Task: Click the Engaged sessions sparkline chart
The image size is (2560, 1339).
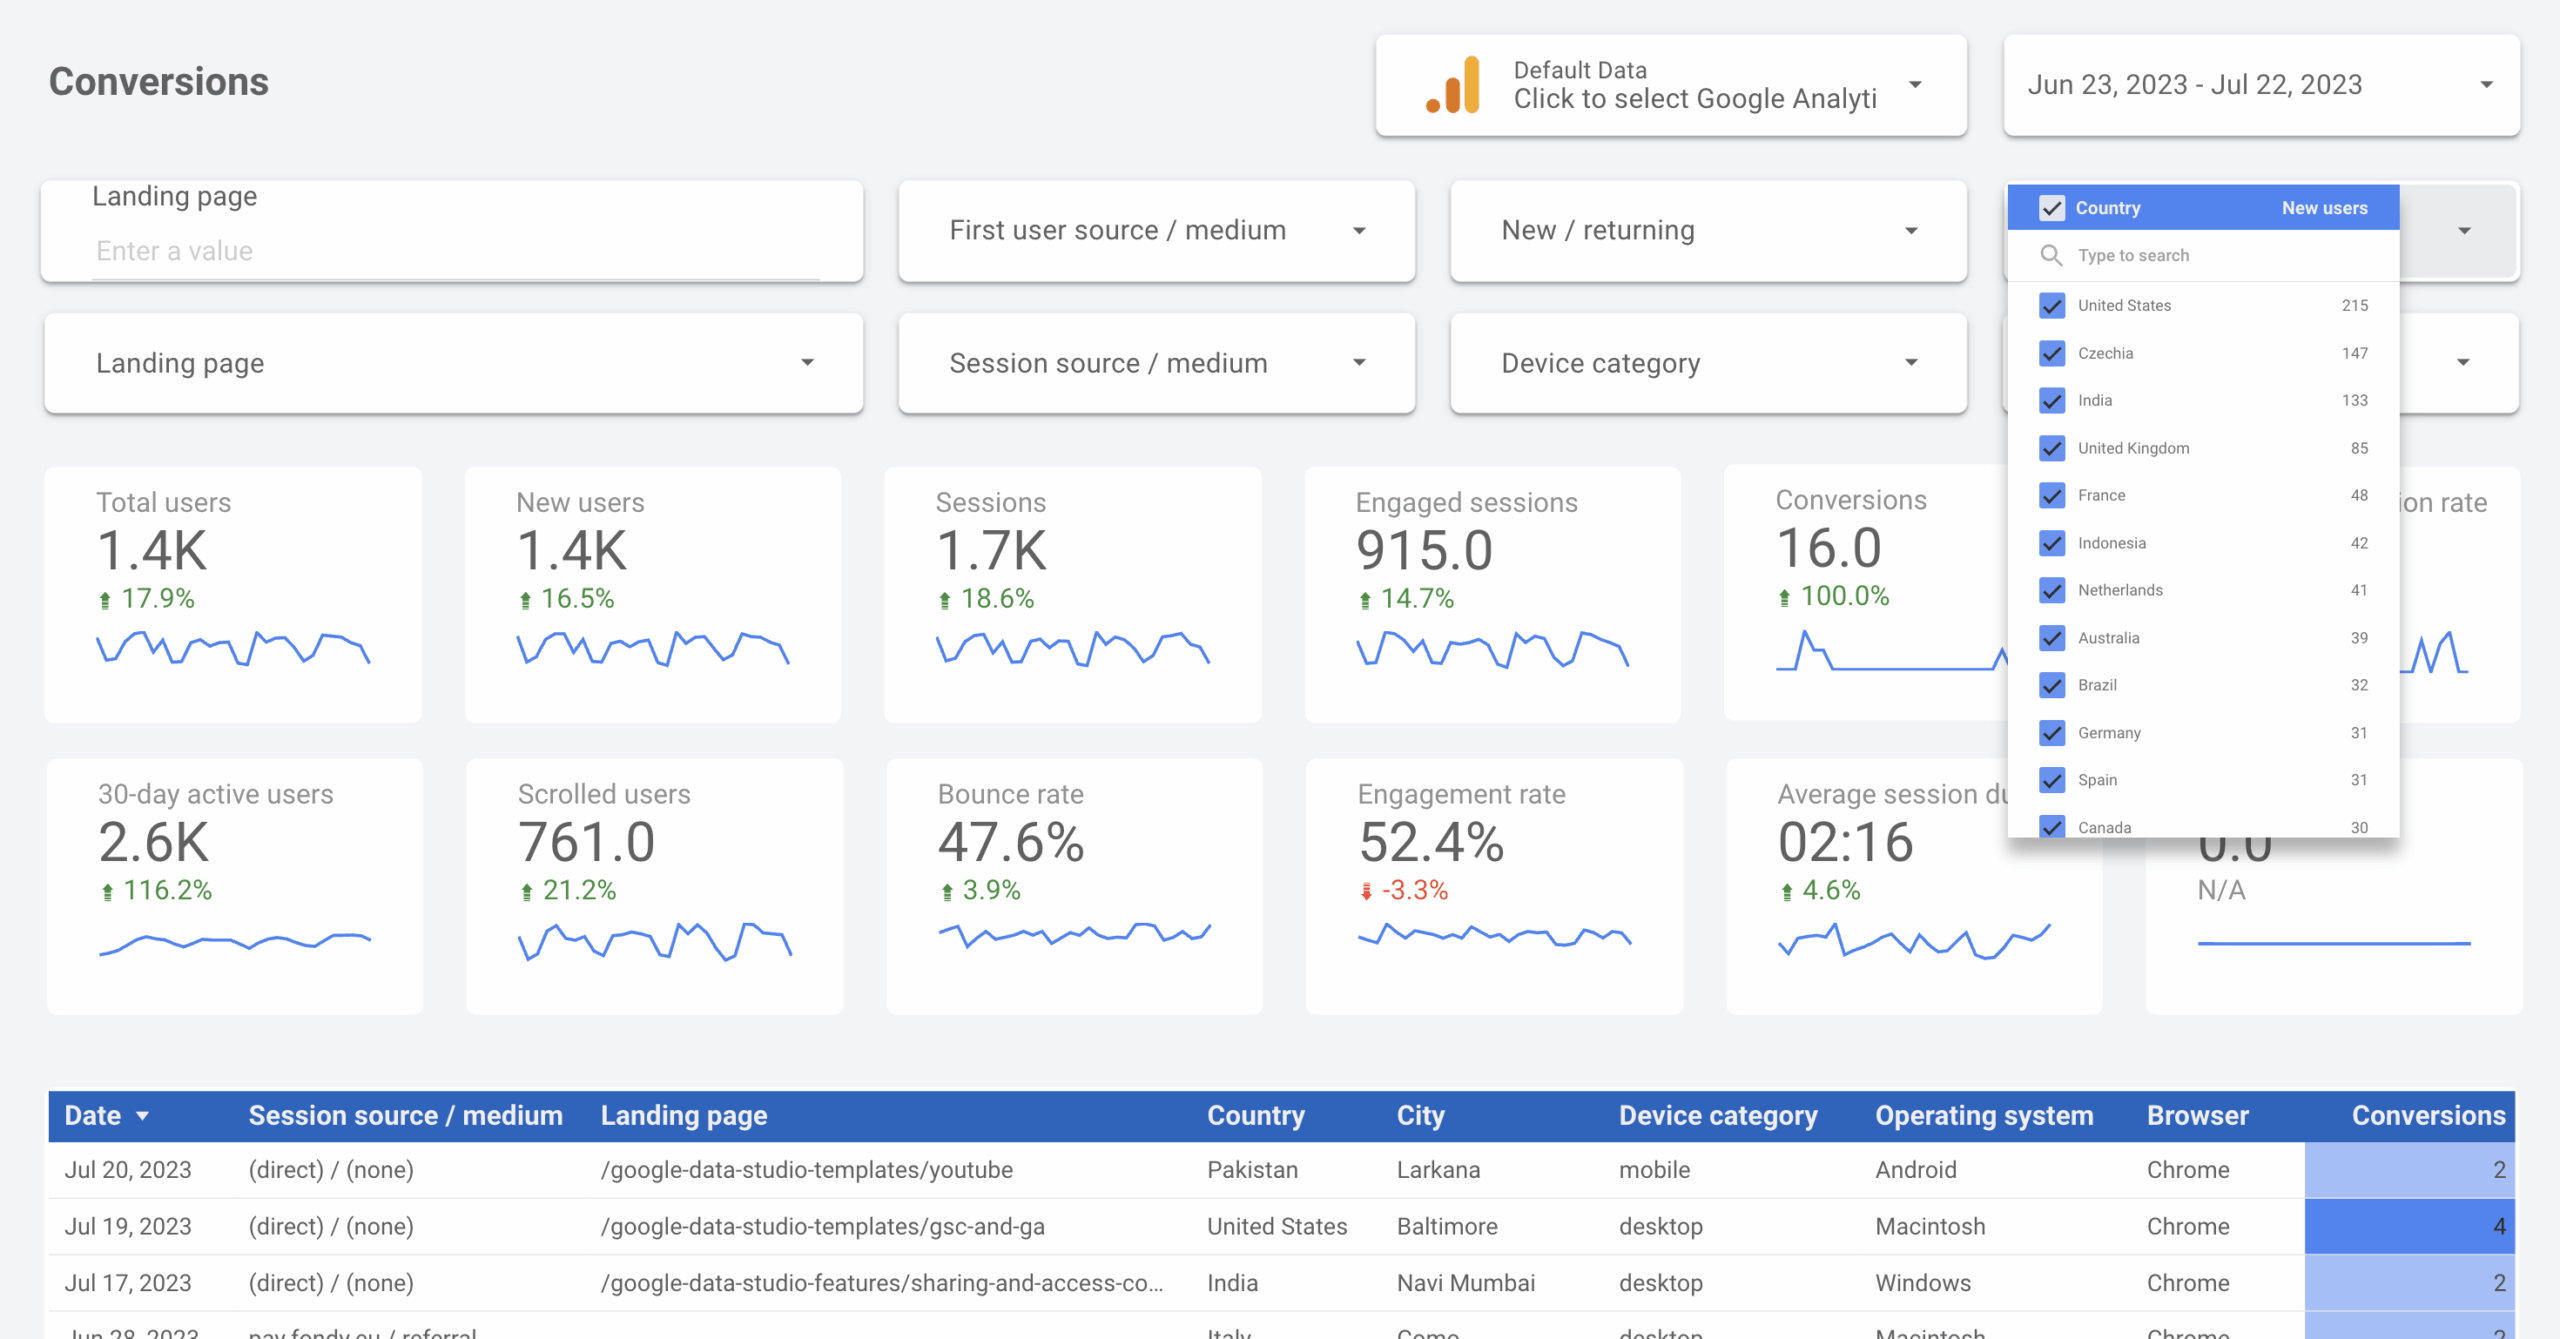Action: (1492, 649)
